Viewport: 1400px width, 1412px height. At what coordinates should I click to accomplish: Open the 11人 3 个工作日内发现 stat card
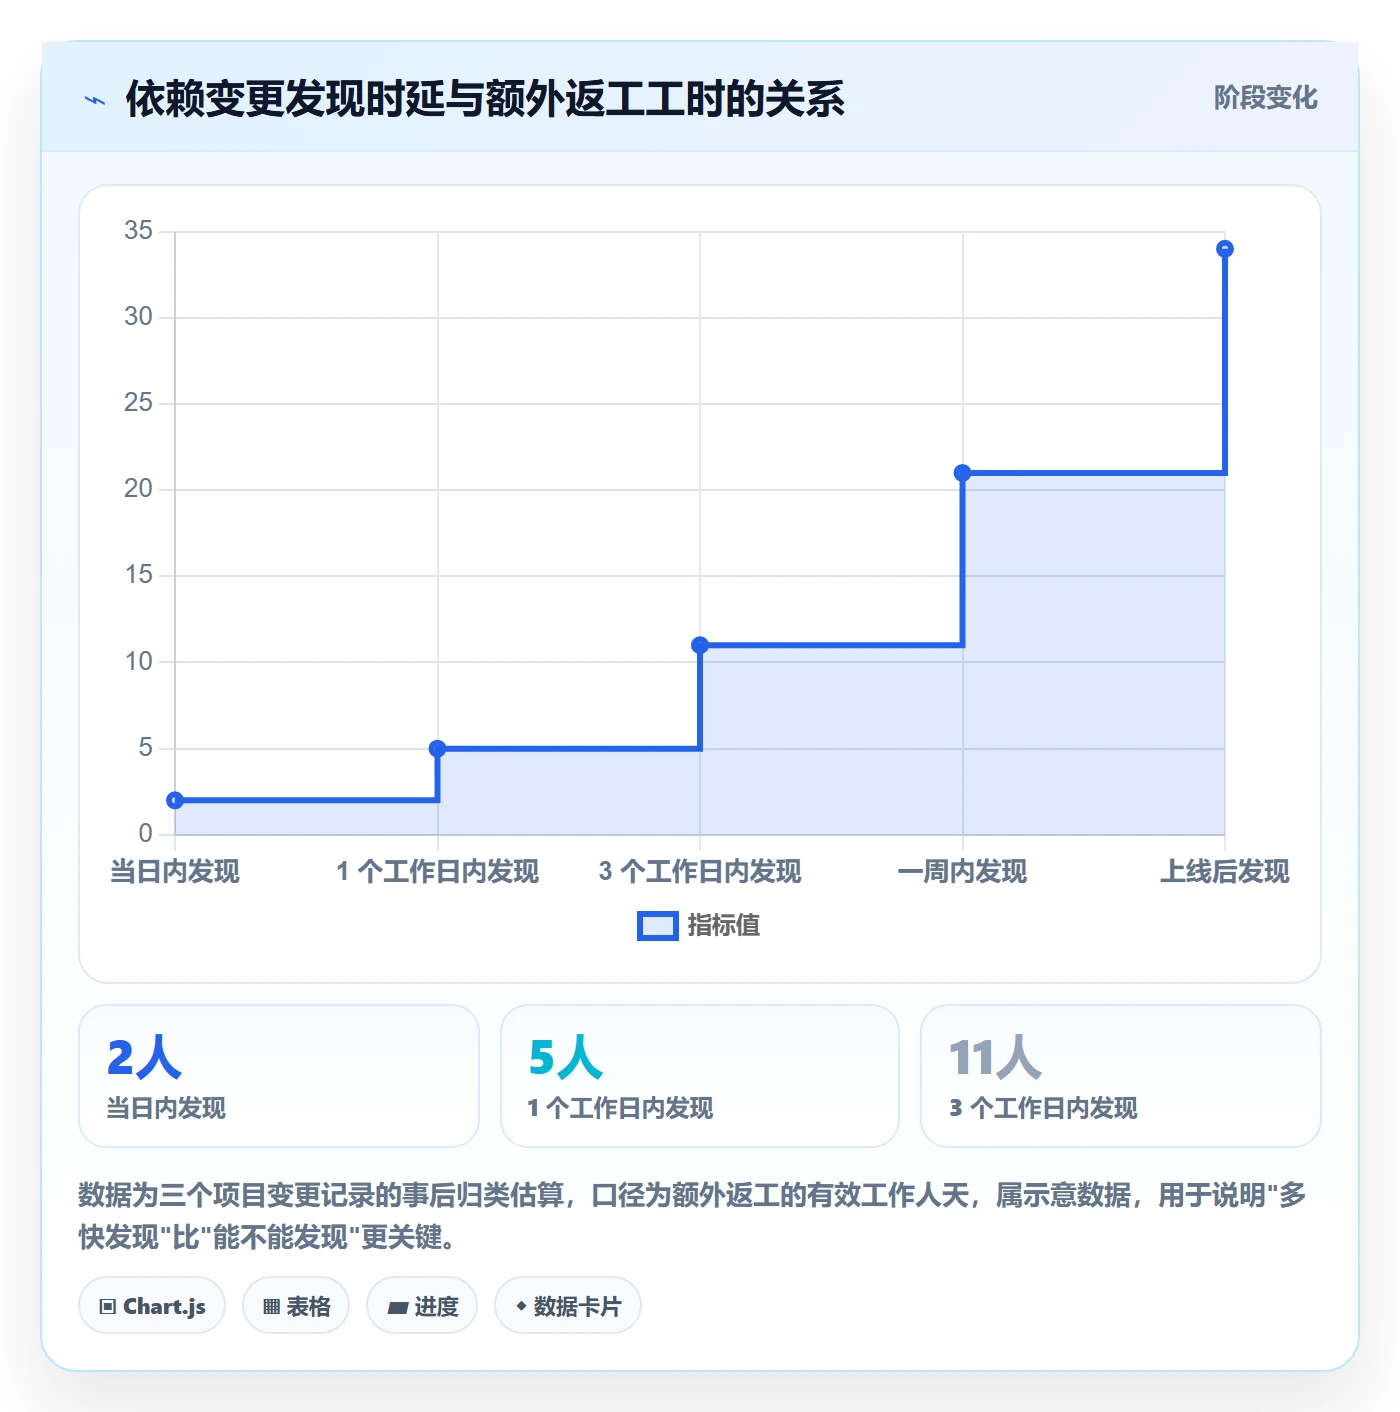[1121, 1076]
